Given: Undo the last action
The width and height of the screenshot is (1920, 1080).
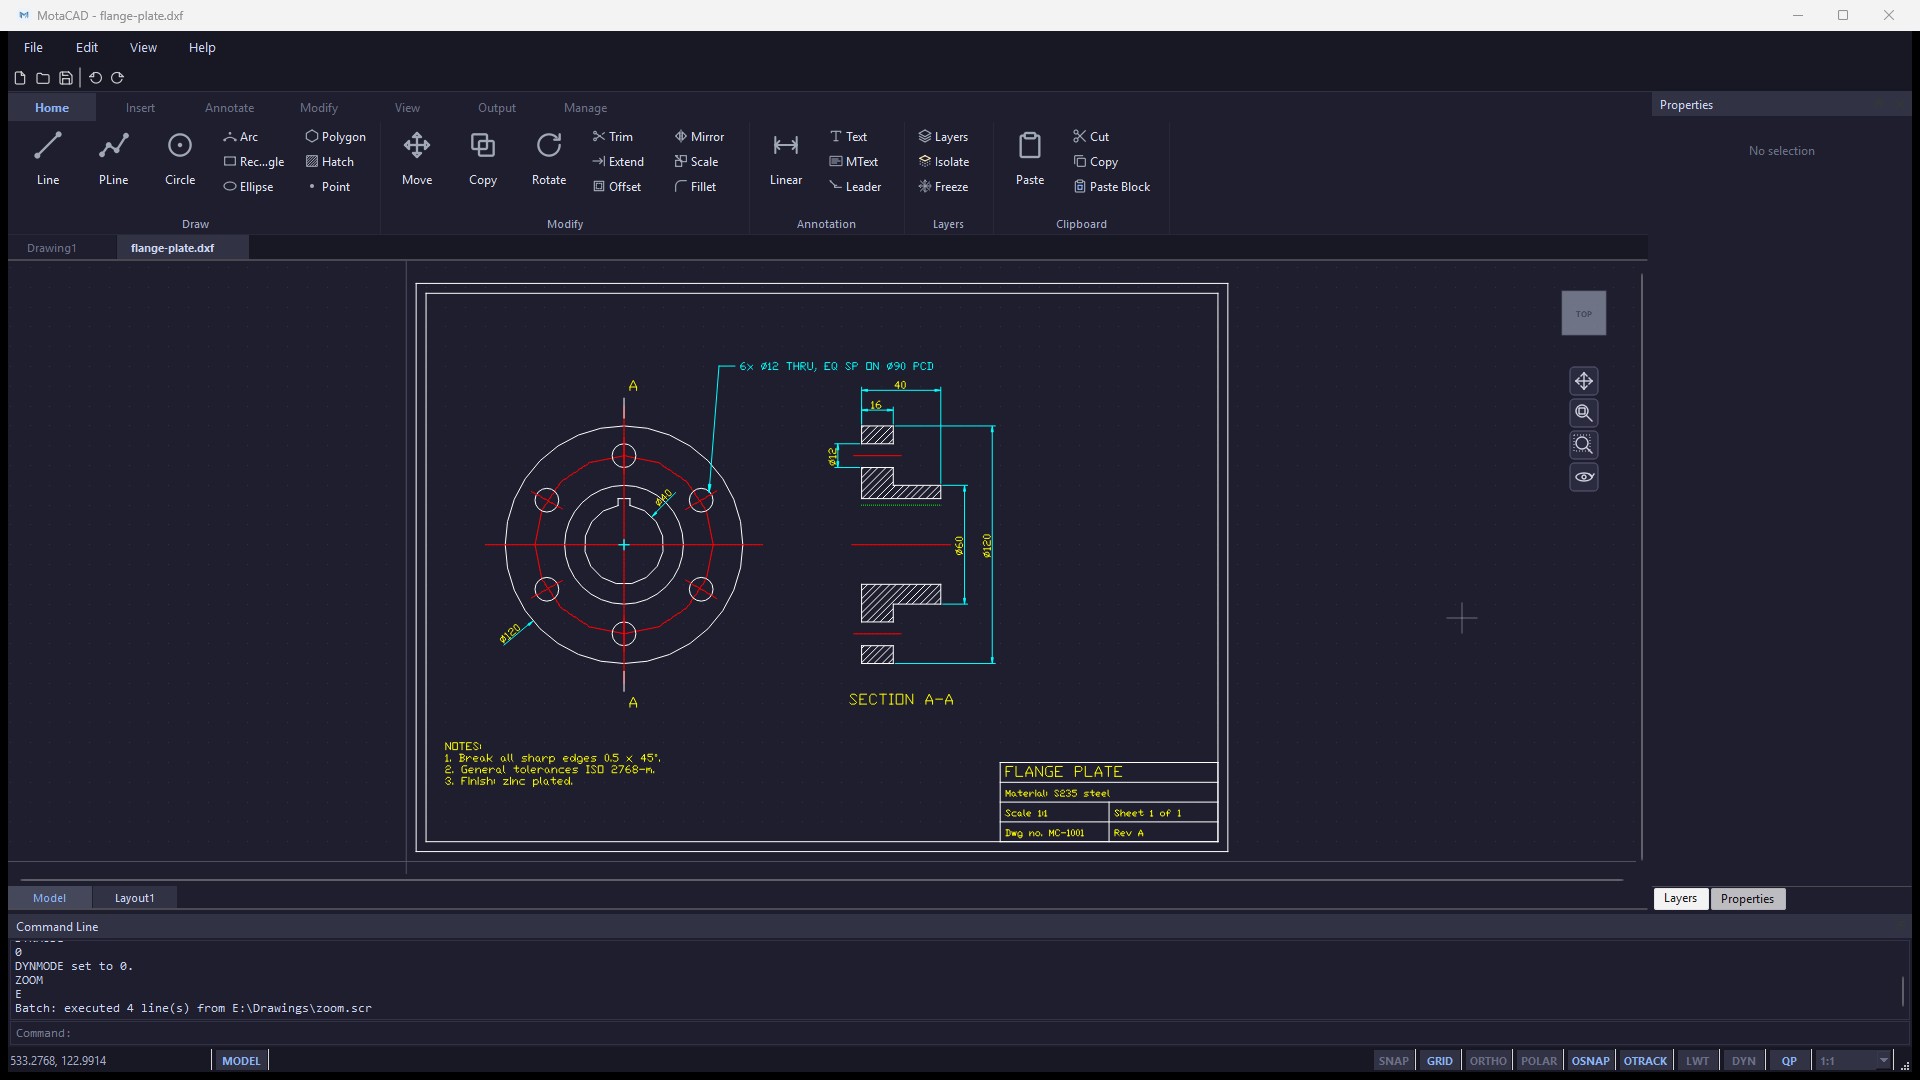Looking at the screenshot, I should tap(96, 78).
